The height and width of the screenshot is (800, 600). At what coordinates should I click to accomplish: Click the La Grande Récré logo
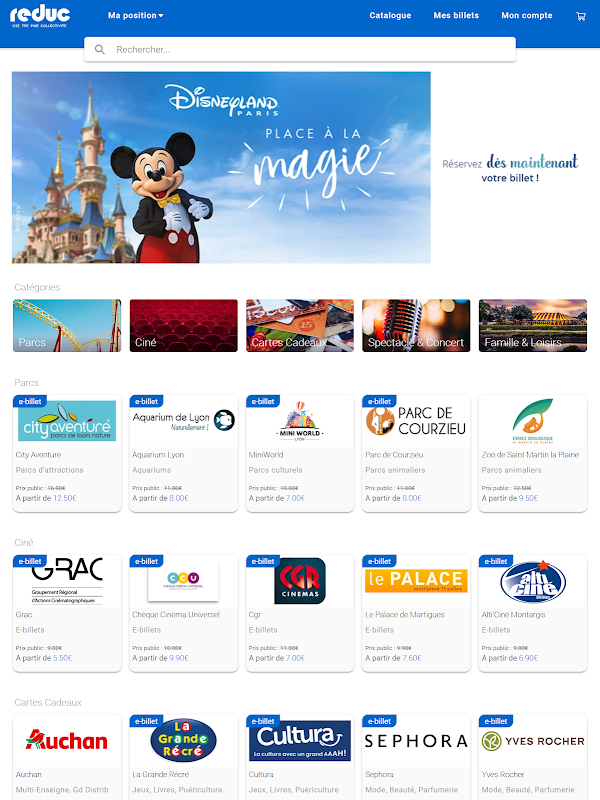pos(184,740)
